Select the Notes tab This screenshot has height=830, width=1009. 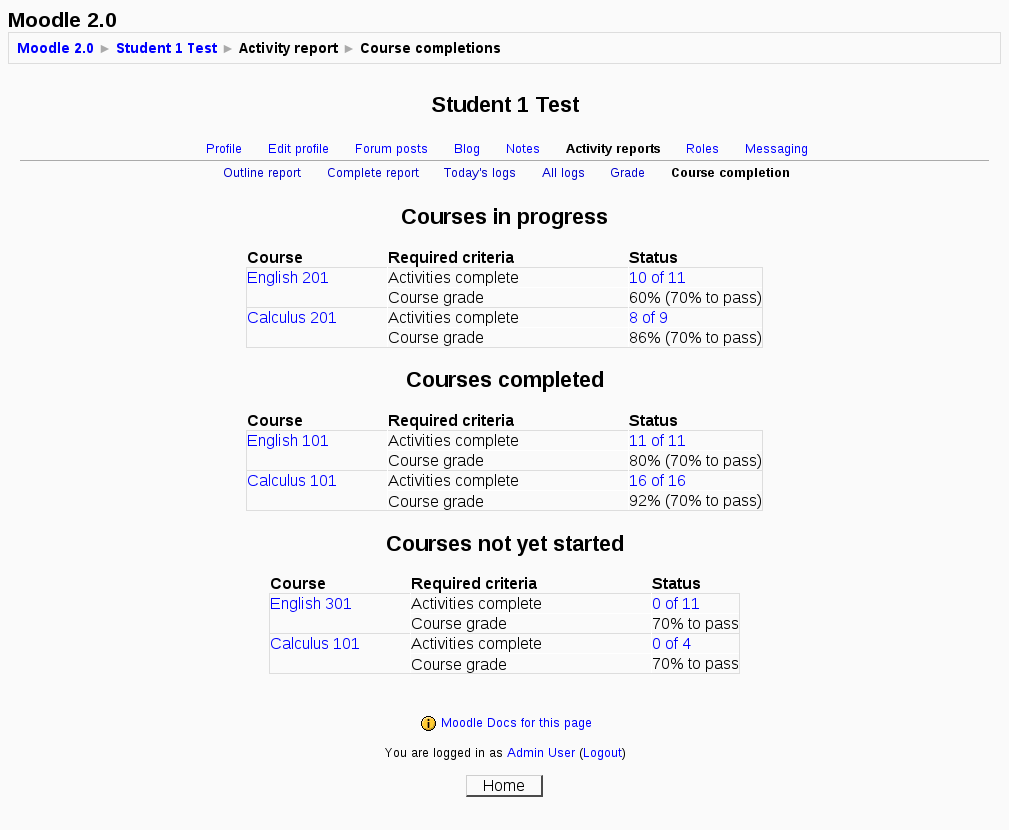click(523, 149)
